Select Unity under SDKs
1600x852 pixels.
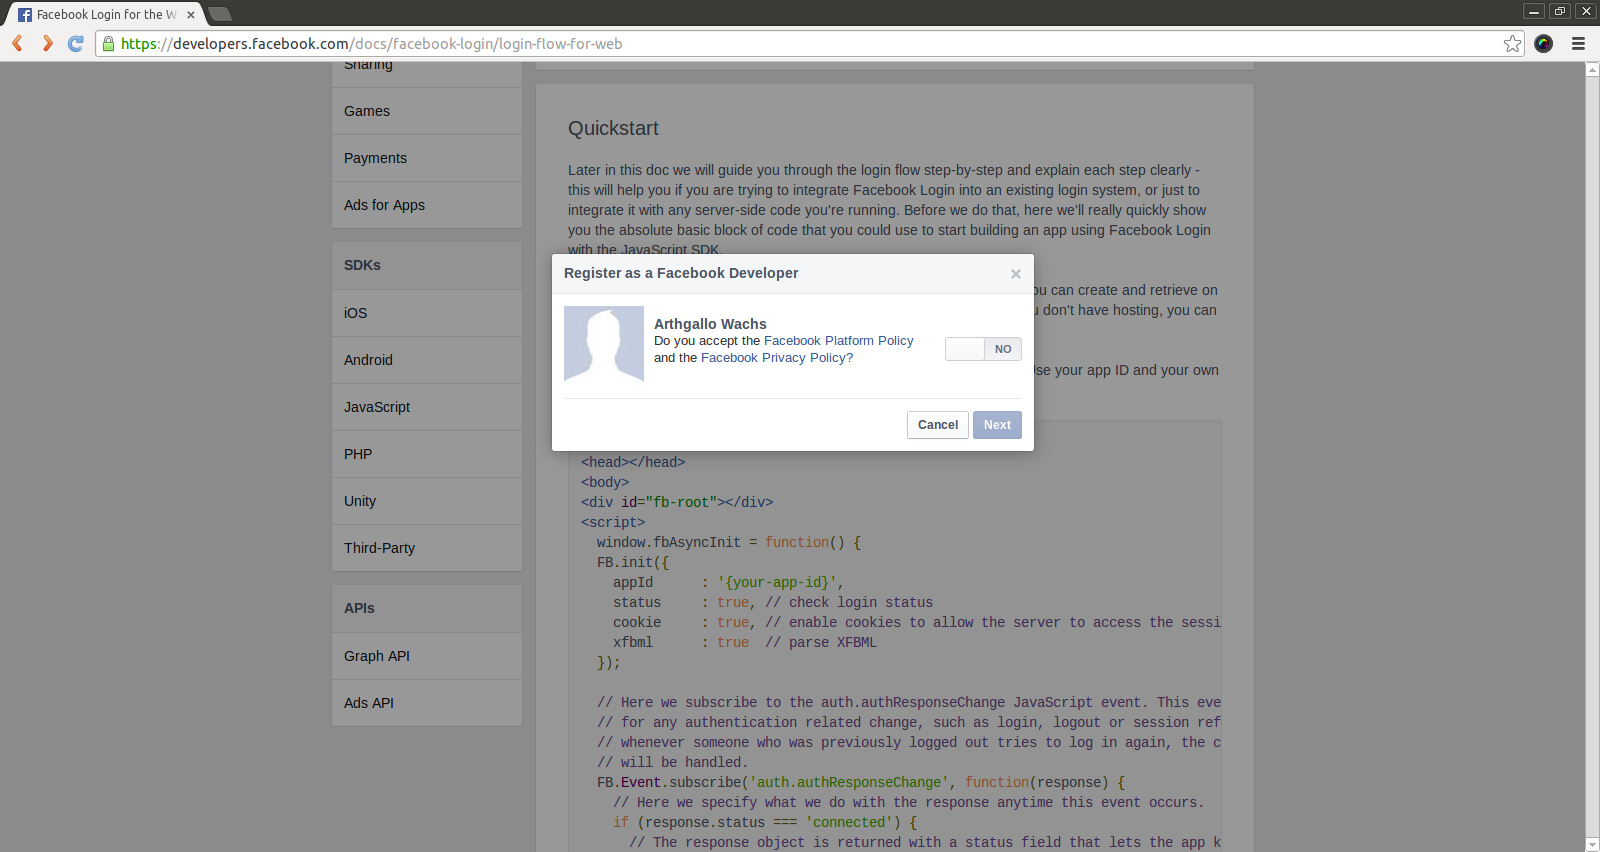coord(427,501)
